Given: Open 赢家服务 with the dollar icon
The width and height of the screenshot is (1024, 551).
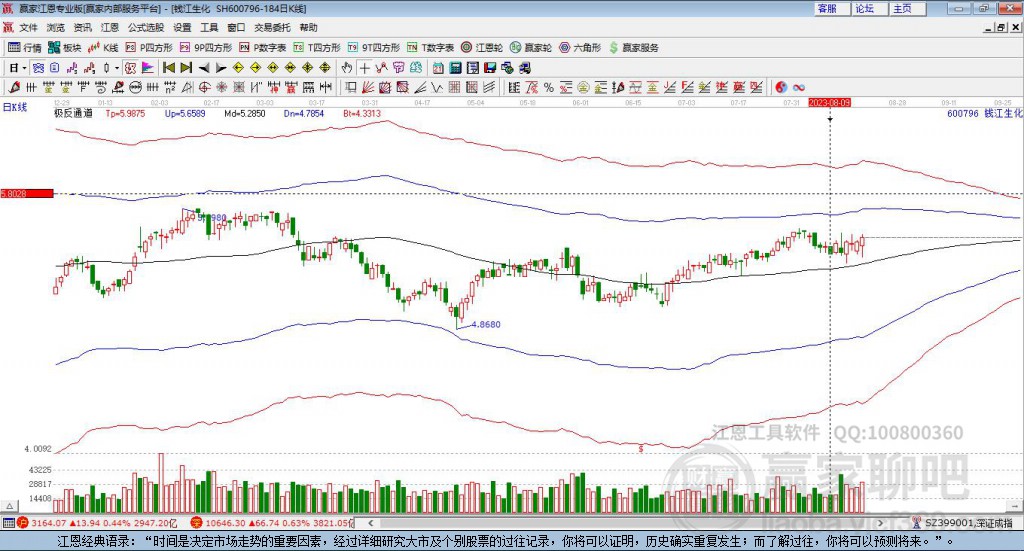Looking at the screenshot, I should [x=633, y=48].
